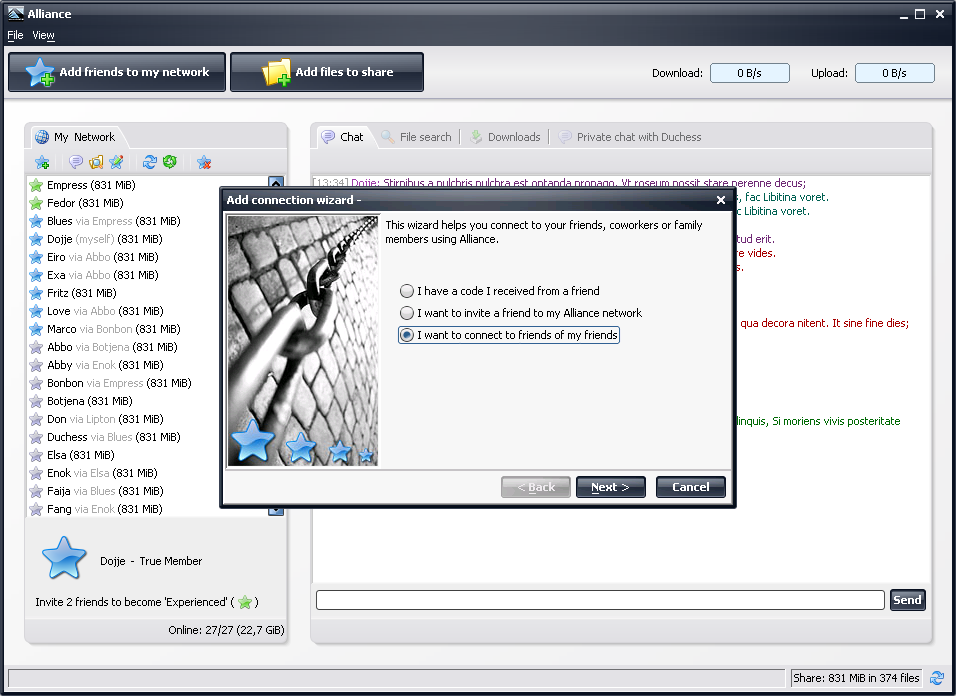Click the Alliance logo in the title bar
The width and height of the screenshot is (956, 696).
click(15, 13)
